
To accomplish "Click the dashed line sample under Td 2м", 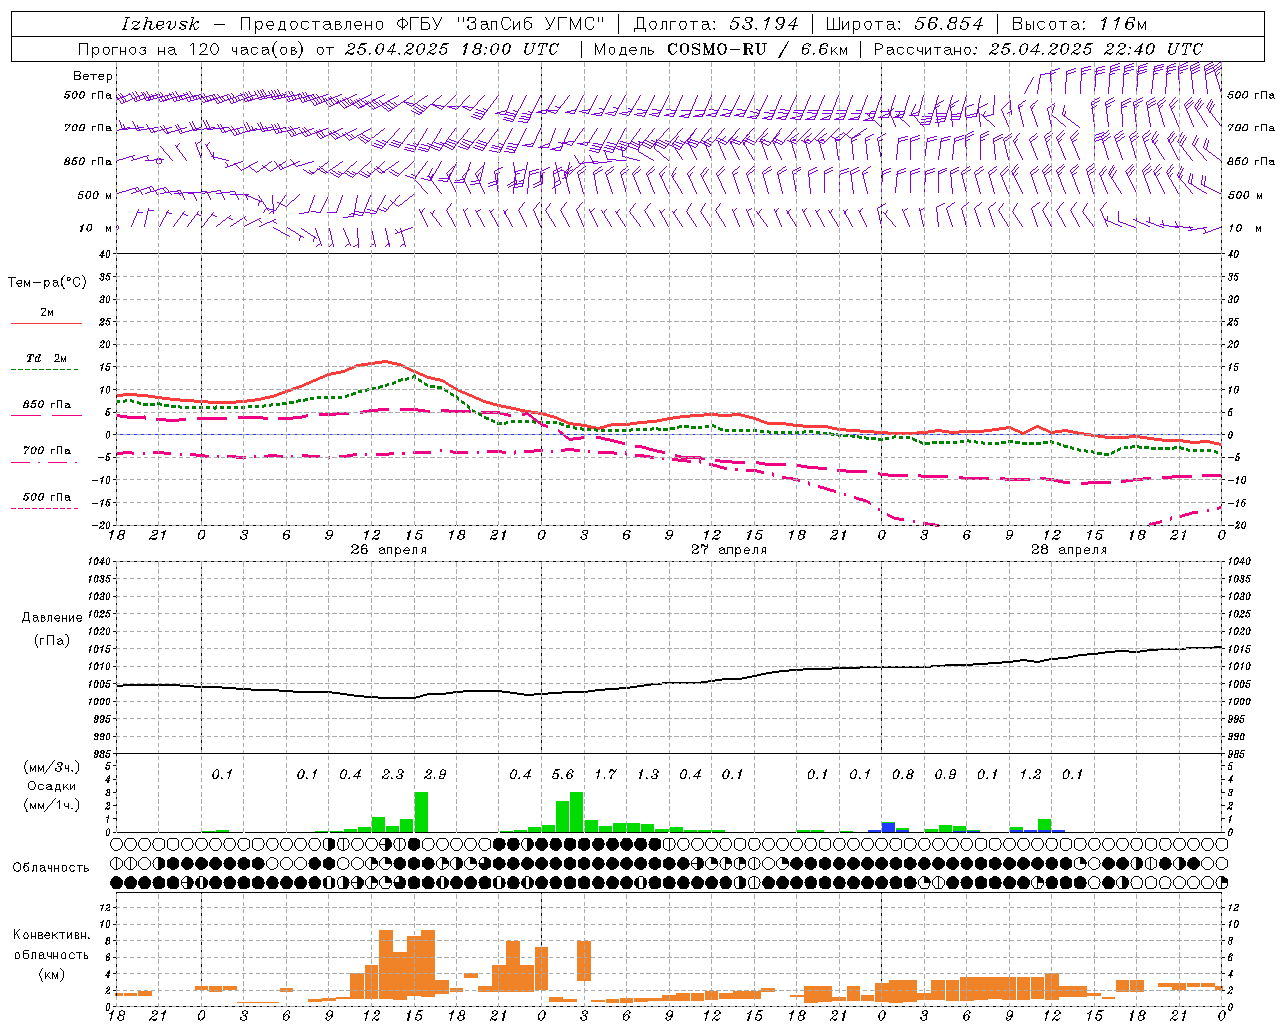I will pos(46,369).
